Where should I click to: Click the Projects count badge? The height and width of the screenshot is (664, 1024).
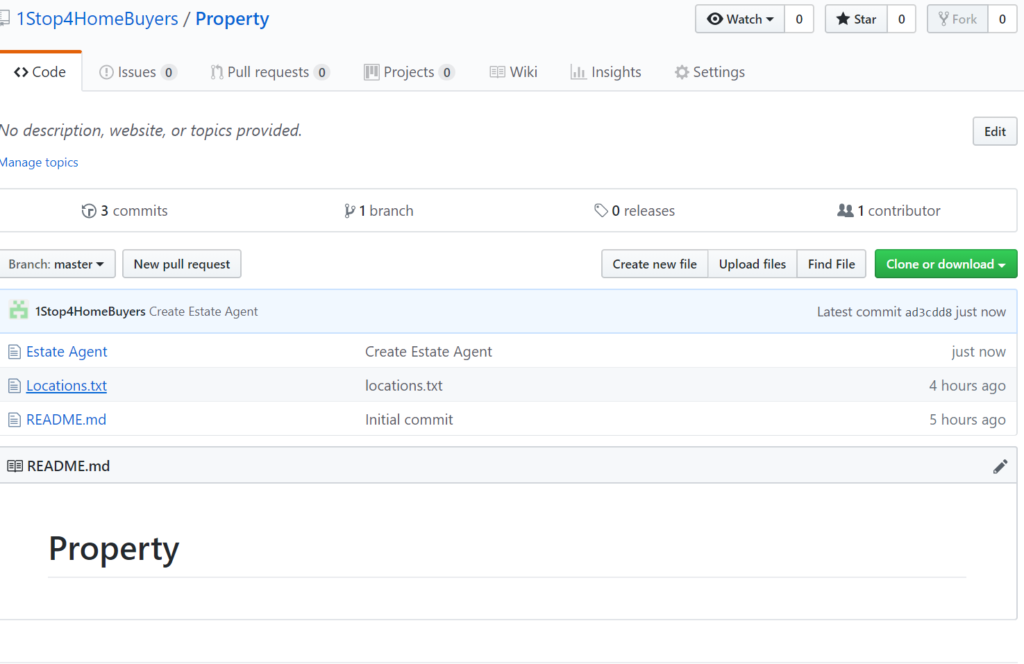(447, 72)
